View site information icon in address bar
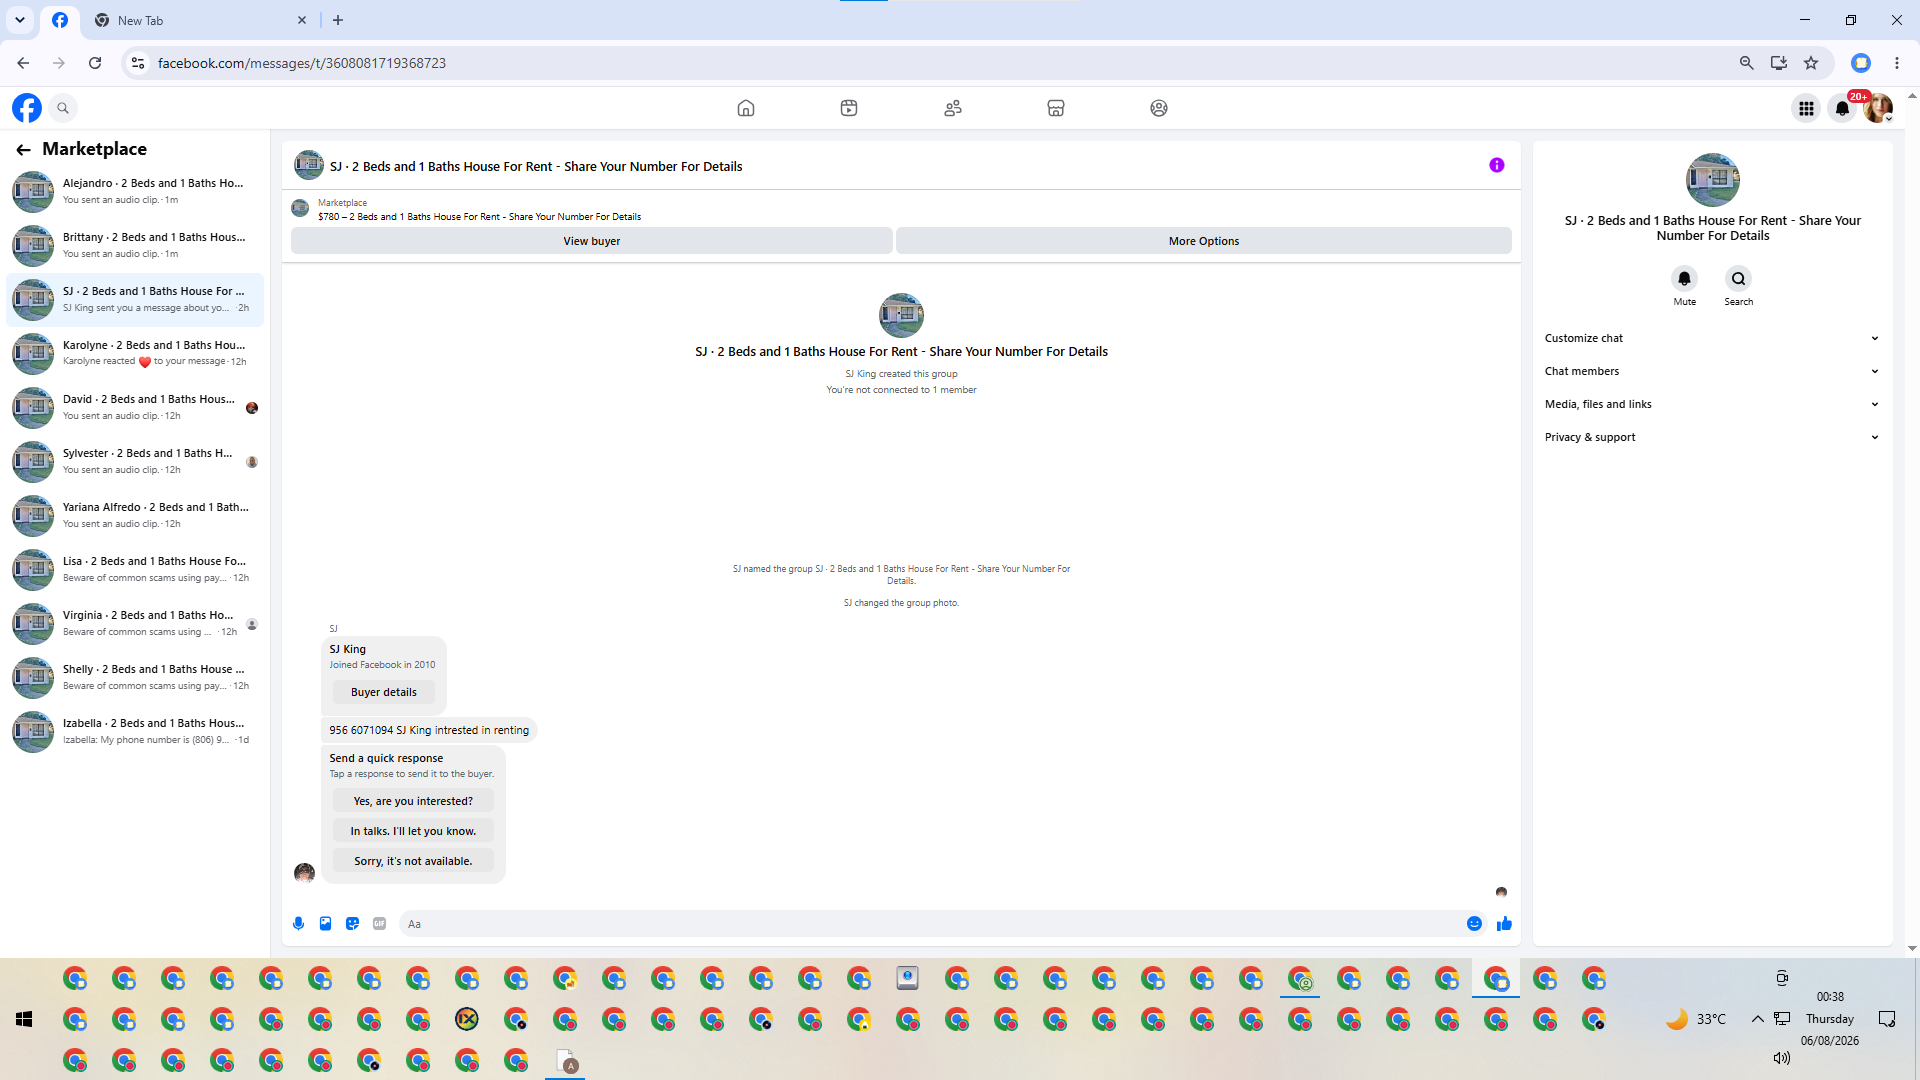This screenshot has width=1920, height=1080. click(138, 63)
